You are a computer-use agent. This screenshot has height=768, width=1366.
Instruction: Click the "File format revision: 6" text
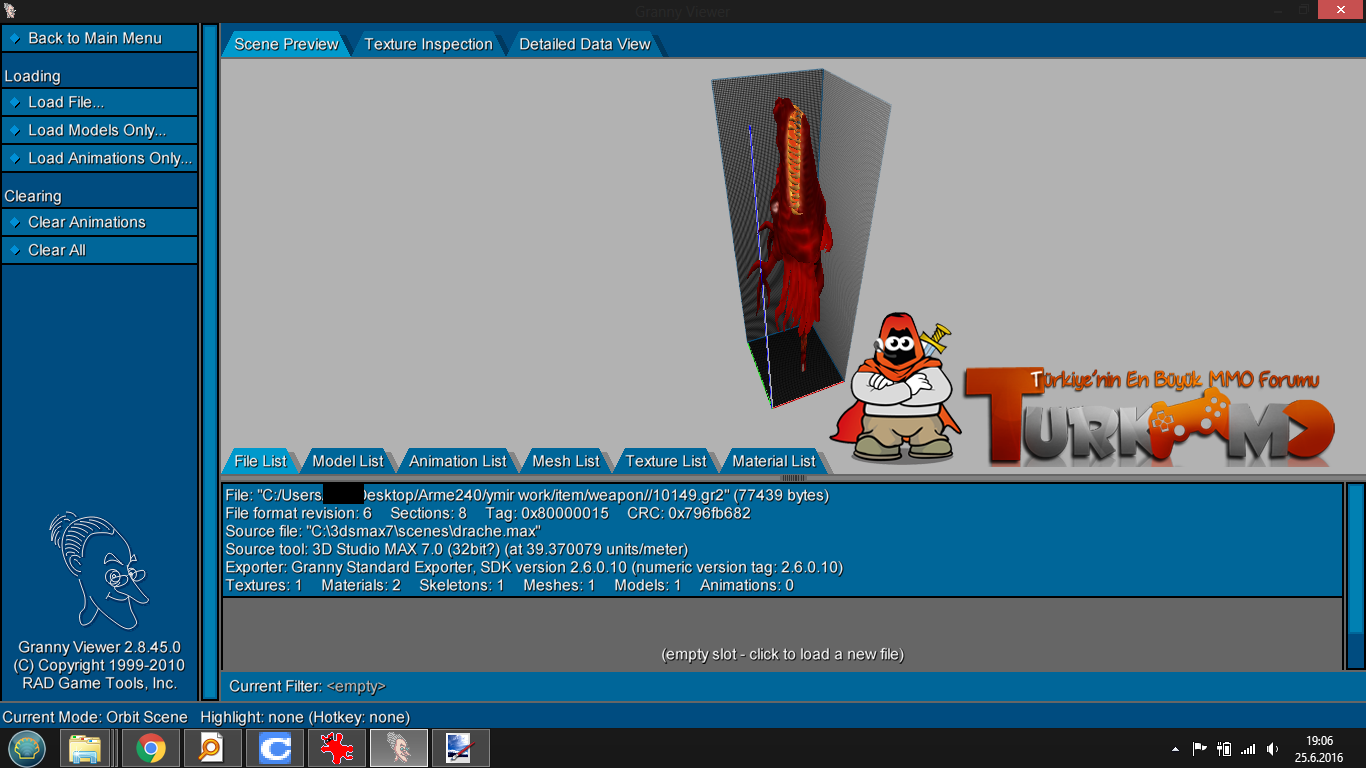pyautogui.click(x=298, y=513)
